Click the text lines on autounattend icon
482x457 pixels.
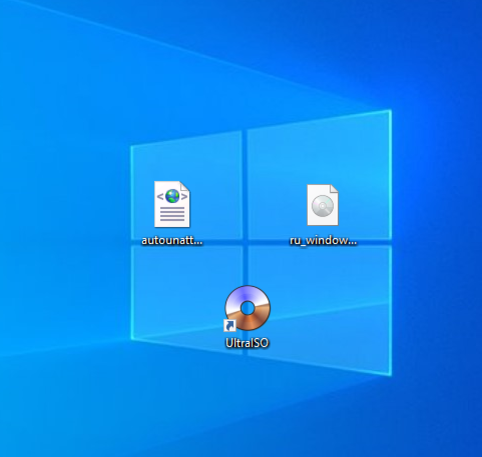click(172, 214)
